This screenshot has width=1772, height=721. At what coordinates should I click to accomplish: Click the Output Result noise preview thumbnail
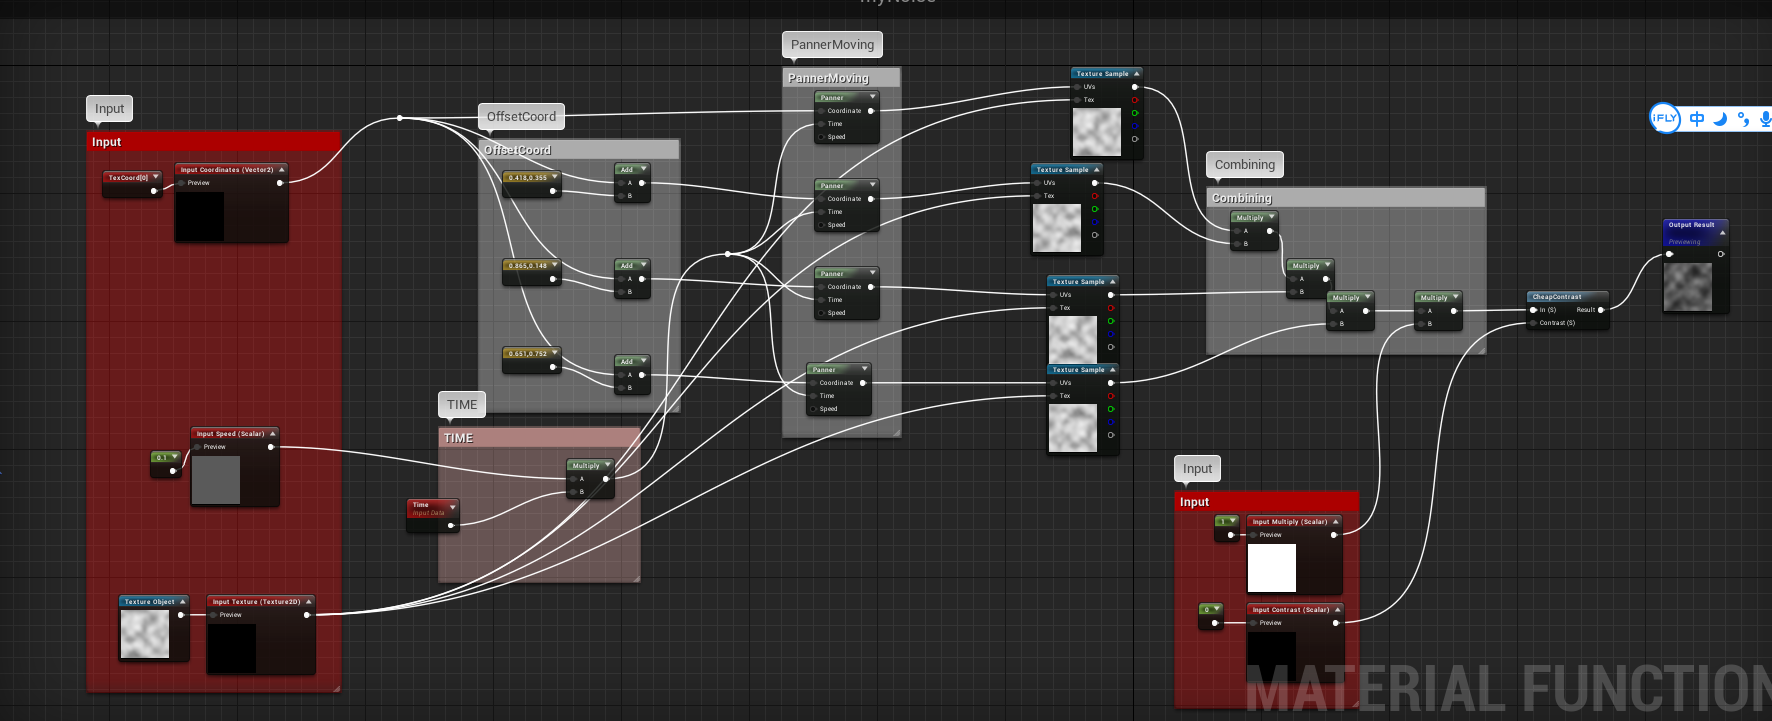point(1688,287)
